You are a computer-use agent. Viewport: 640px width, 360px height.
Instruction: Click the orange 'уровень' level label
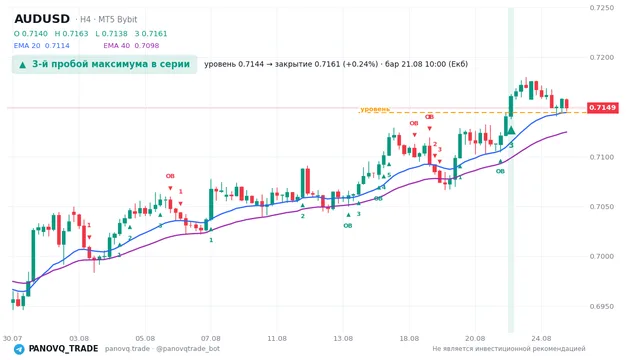tap(375, 109)
